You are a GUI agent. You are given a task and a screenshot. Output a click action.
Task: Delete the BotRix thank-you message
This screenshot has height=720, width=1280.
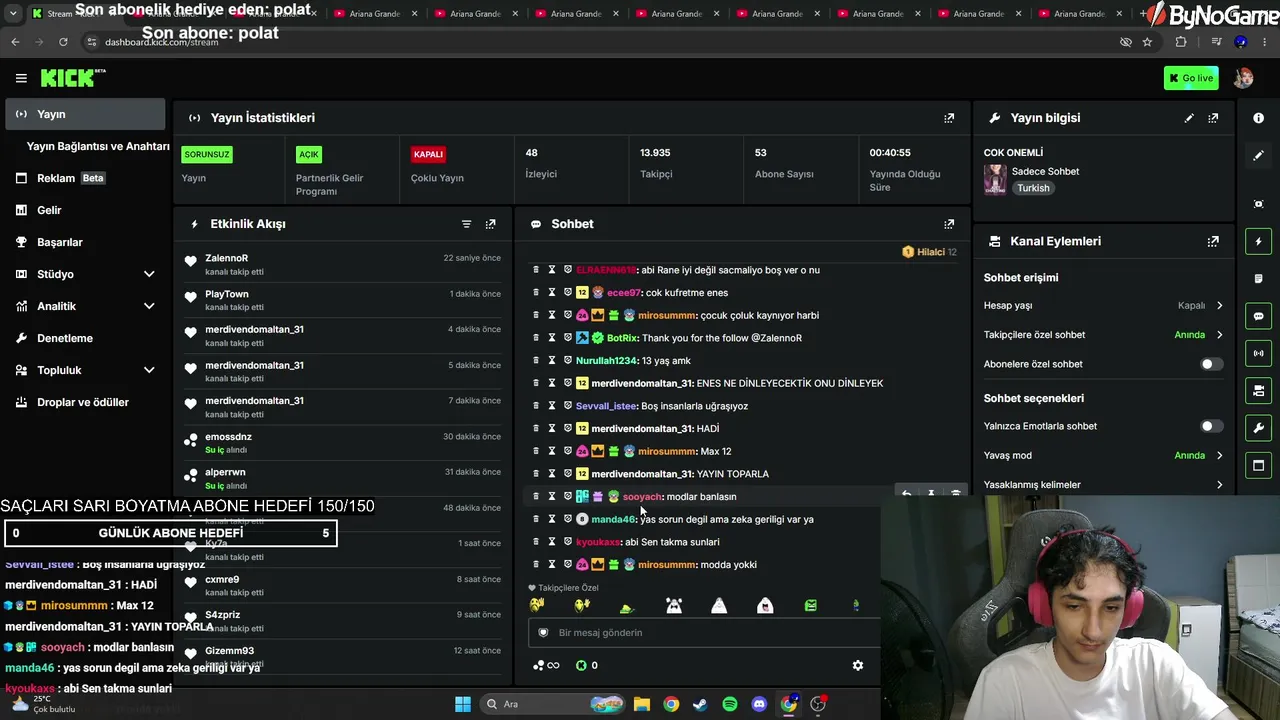(x=536, y=338)
